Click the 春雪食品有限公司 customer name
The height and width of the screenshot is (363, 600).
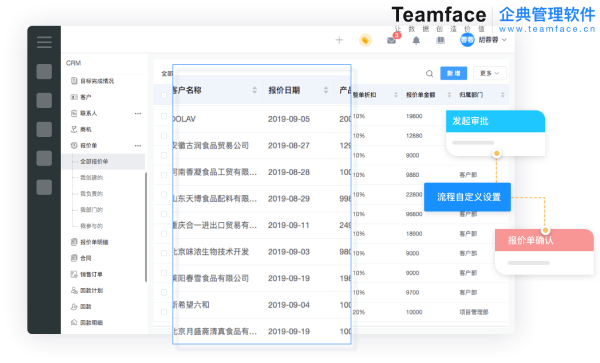pos(210,278)
